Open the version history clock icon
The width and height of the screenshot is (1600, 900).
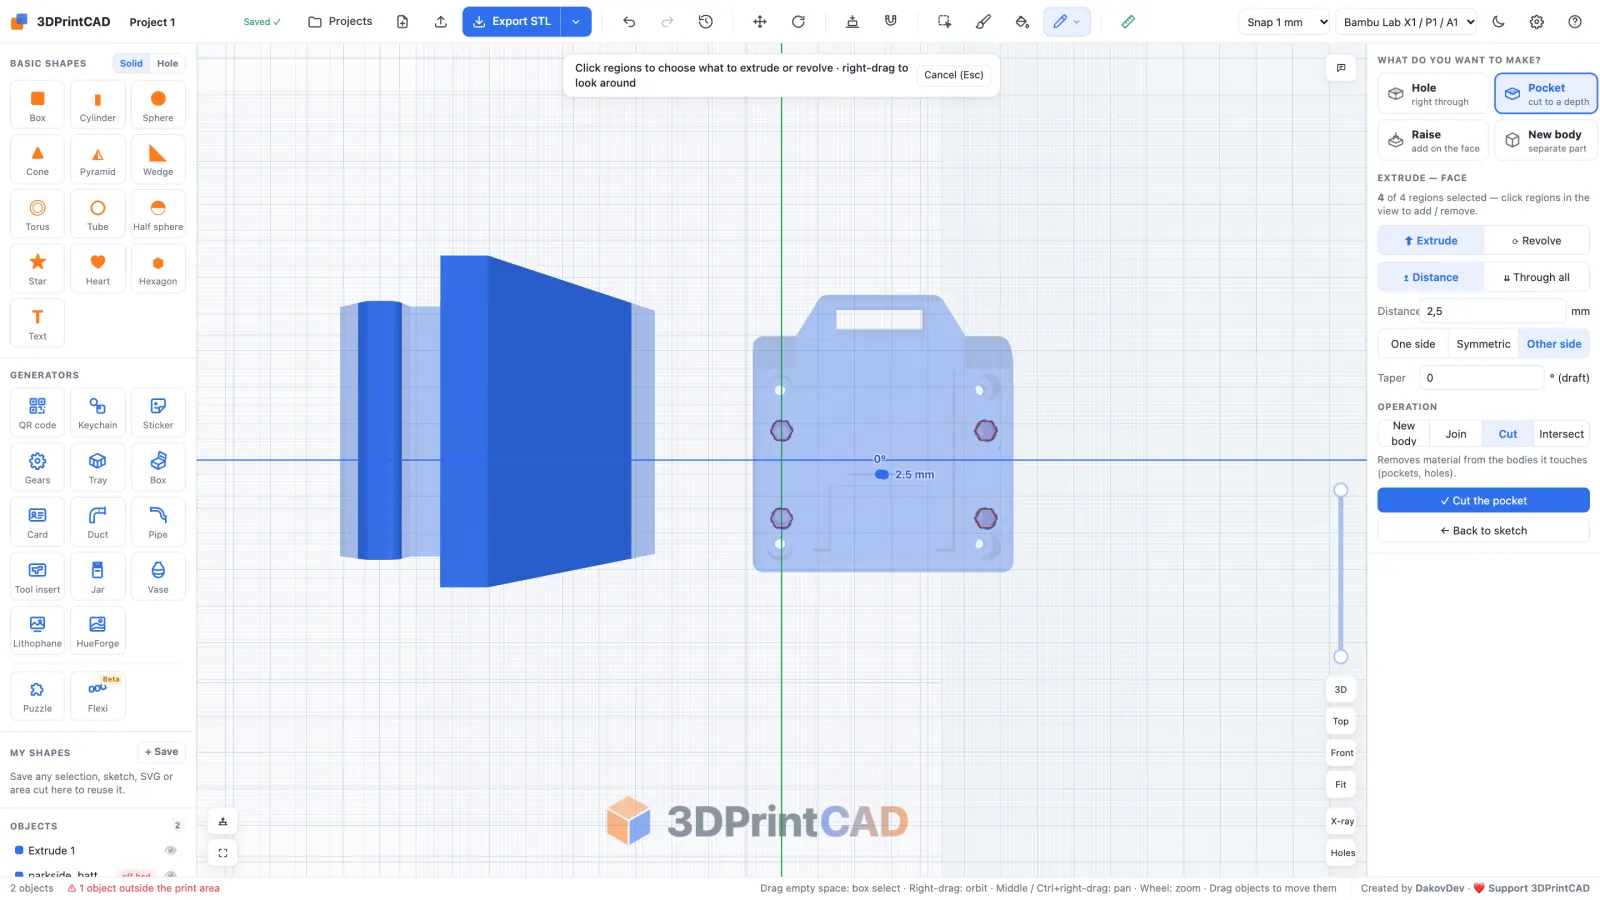pyautogui.click(x=706, y=21)
